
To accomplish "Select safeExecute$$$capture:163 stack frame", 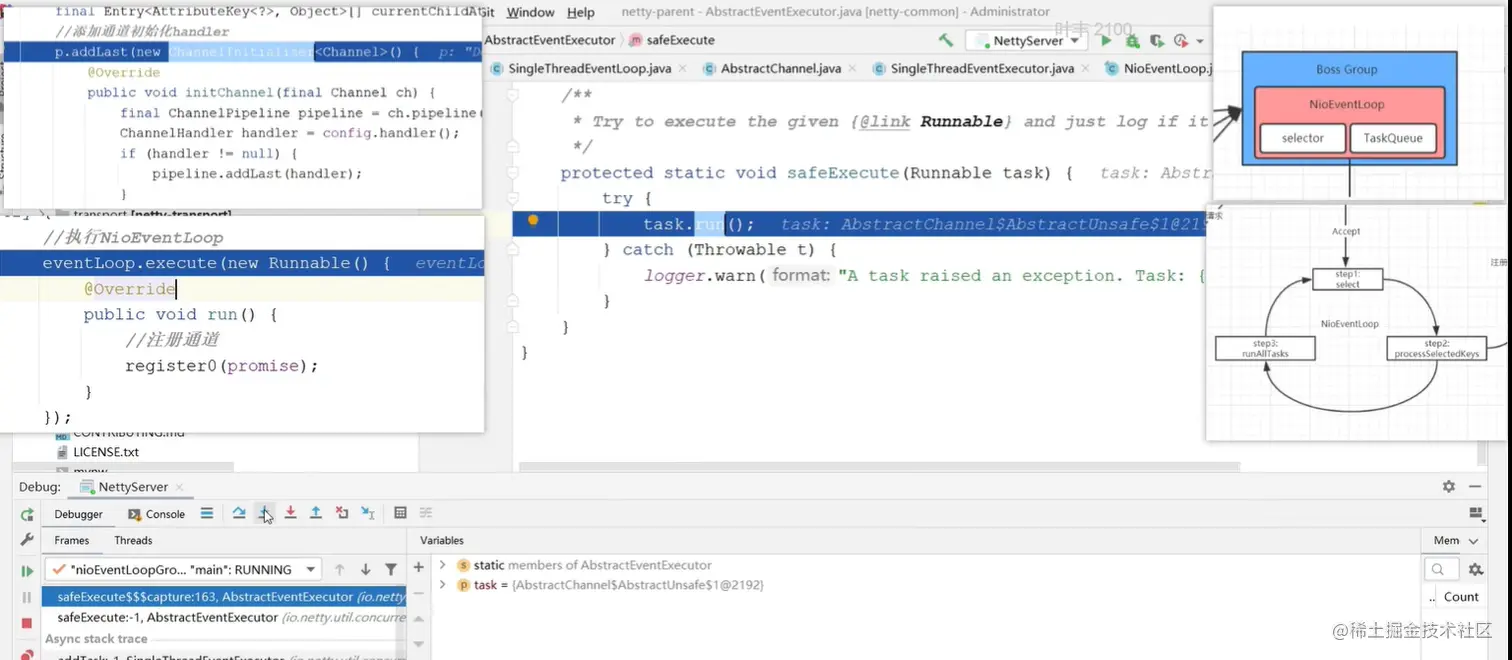I will pyautogui.click(x=223, y=596).
